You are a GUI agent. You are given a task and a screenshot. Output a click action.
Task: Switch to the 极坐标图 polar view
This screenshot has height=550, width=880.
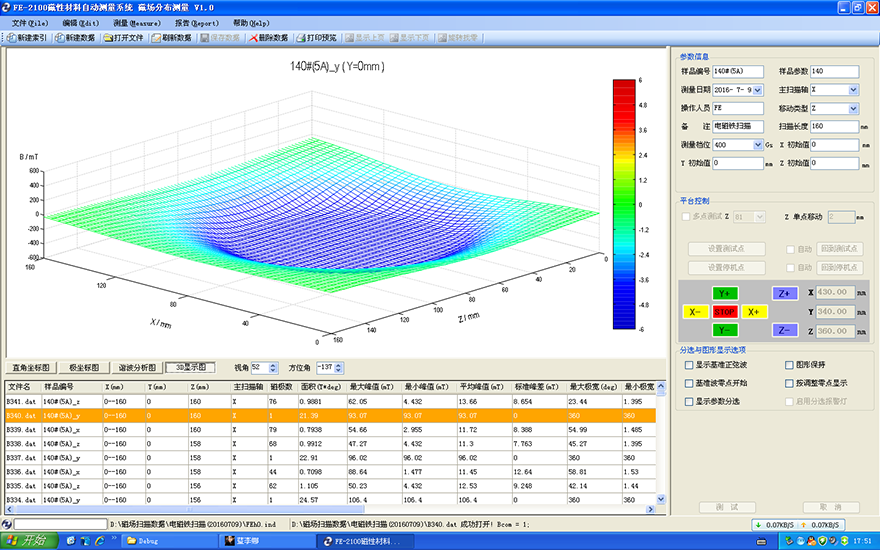tap(84, 368)
